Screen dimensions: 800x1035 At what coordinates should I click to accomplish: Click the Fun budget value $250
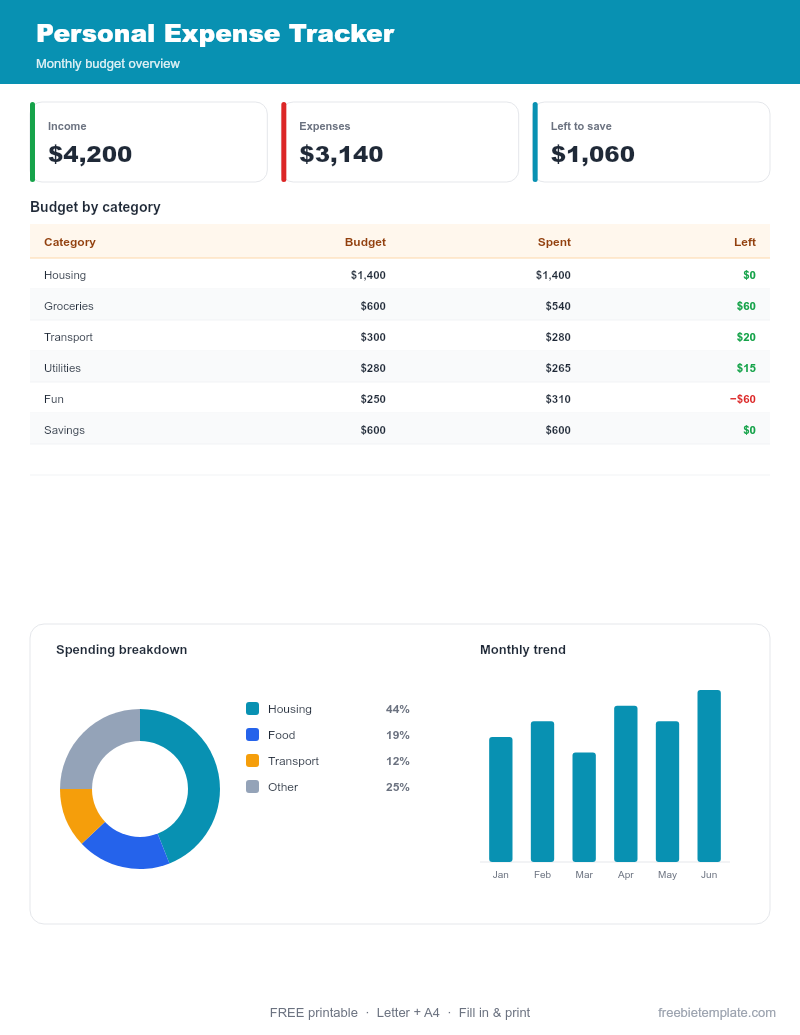(x=373, y=399)
